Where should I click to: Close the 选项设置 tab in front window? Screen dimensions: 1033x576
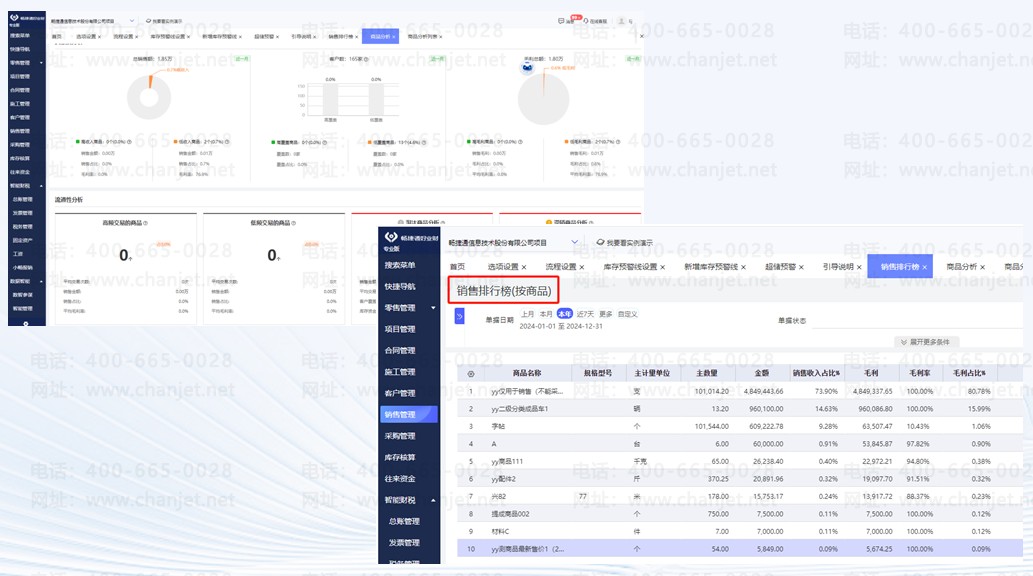[x=524, y=267]
